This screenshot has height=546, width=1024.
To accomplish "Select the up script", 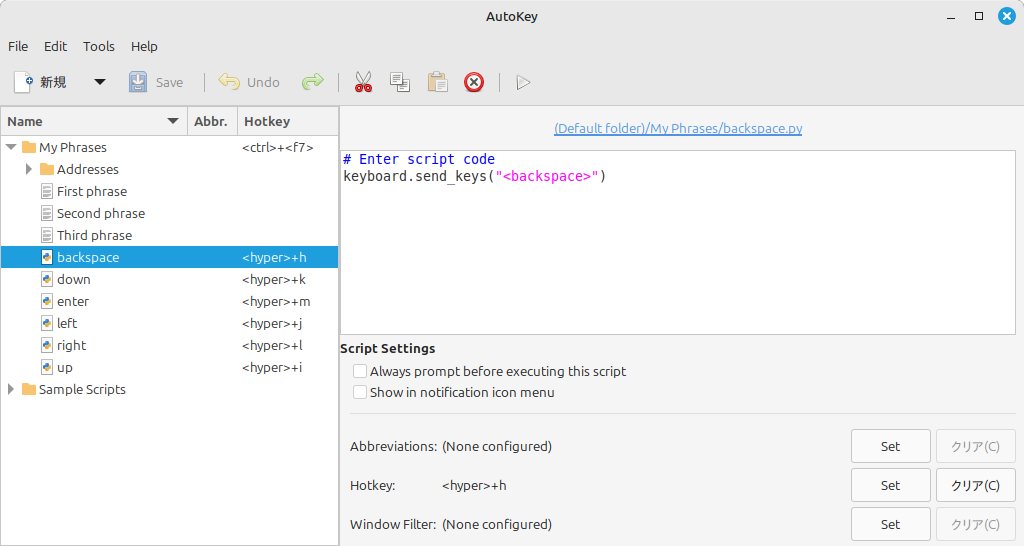I will tap(65, 368).
